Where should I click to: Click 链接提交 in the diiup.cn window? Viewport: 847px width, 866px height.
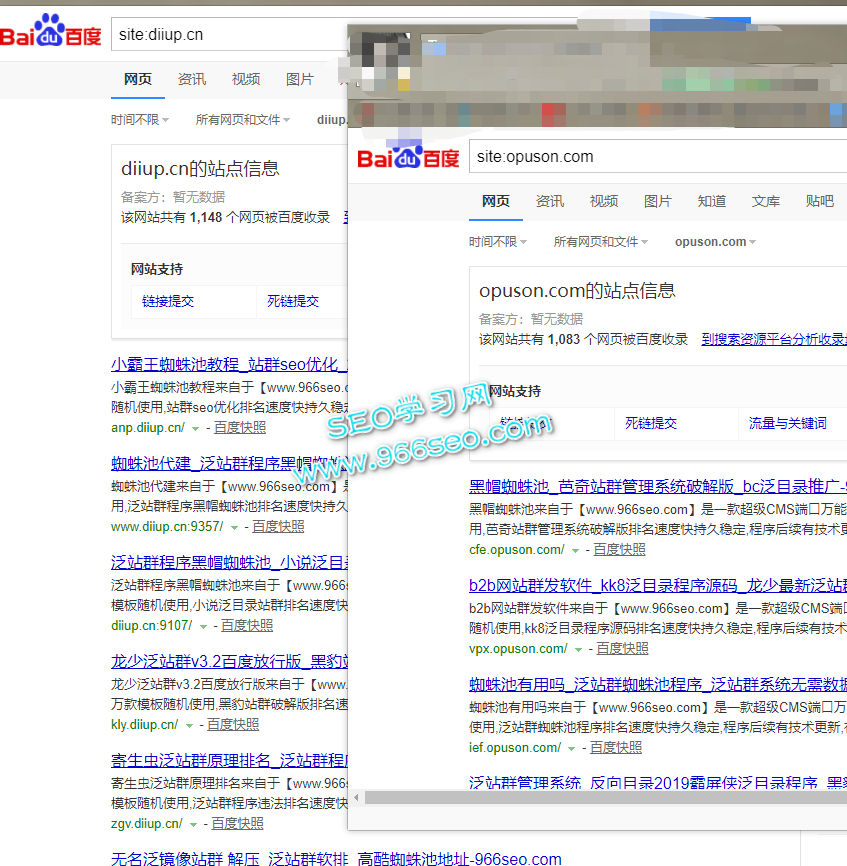(x=168, y=301)
